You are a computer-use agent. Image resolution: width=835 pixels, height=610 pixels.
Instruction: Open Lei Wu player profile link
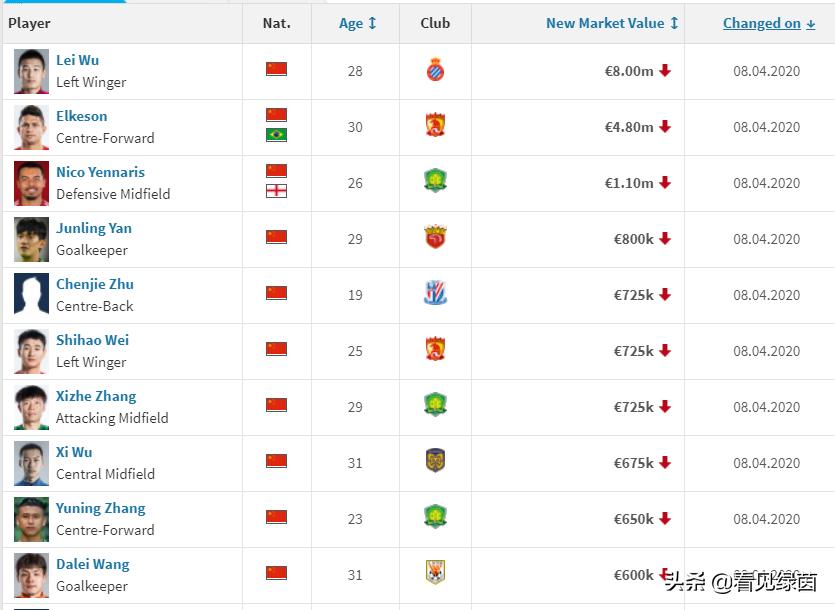pos(77,60)
